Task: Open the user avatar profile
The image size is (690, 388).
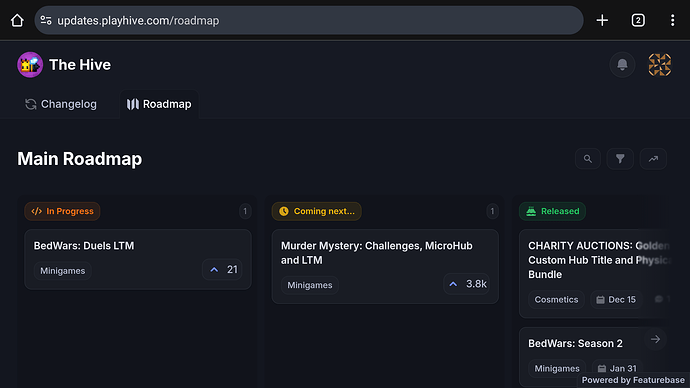Action: pyautogui.click(x=660, y=65)
